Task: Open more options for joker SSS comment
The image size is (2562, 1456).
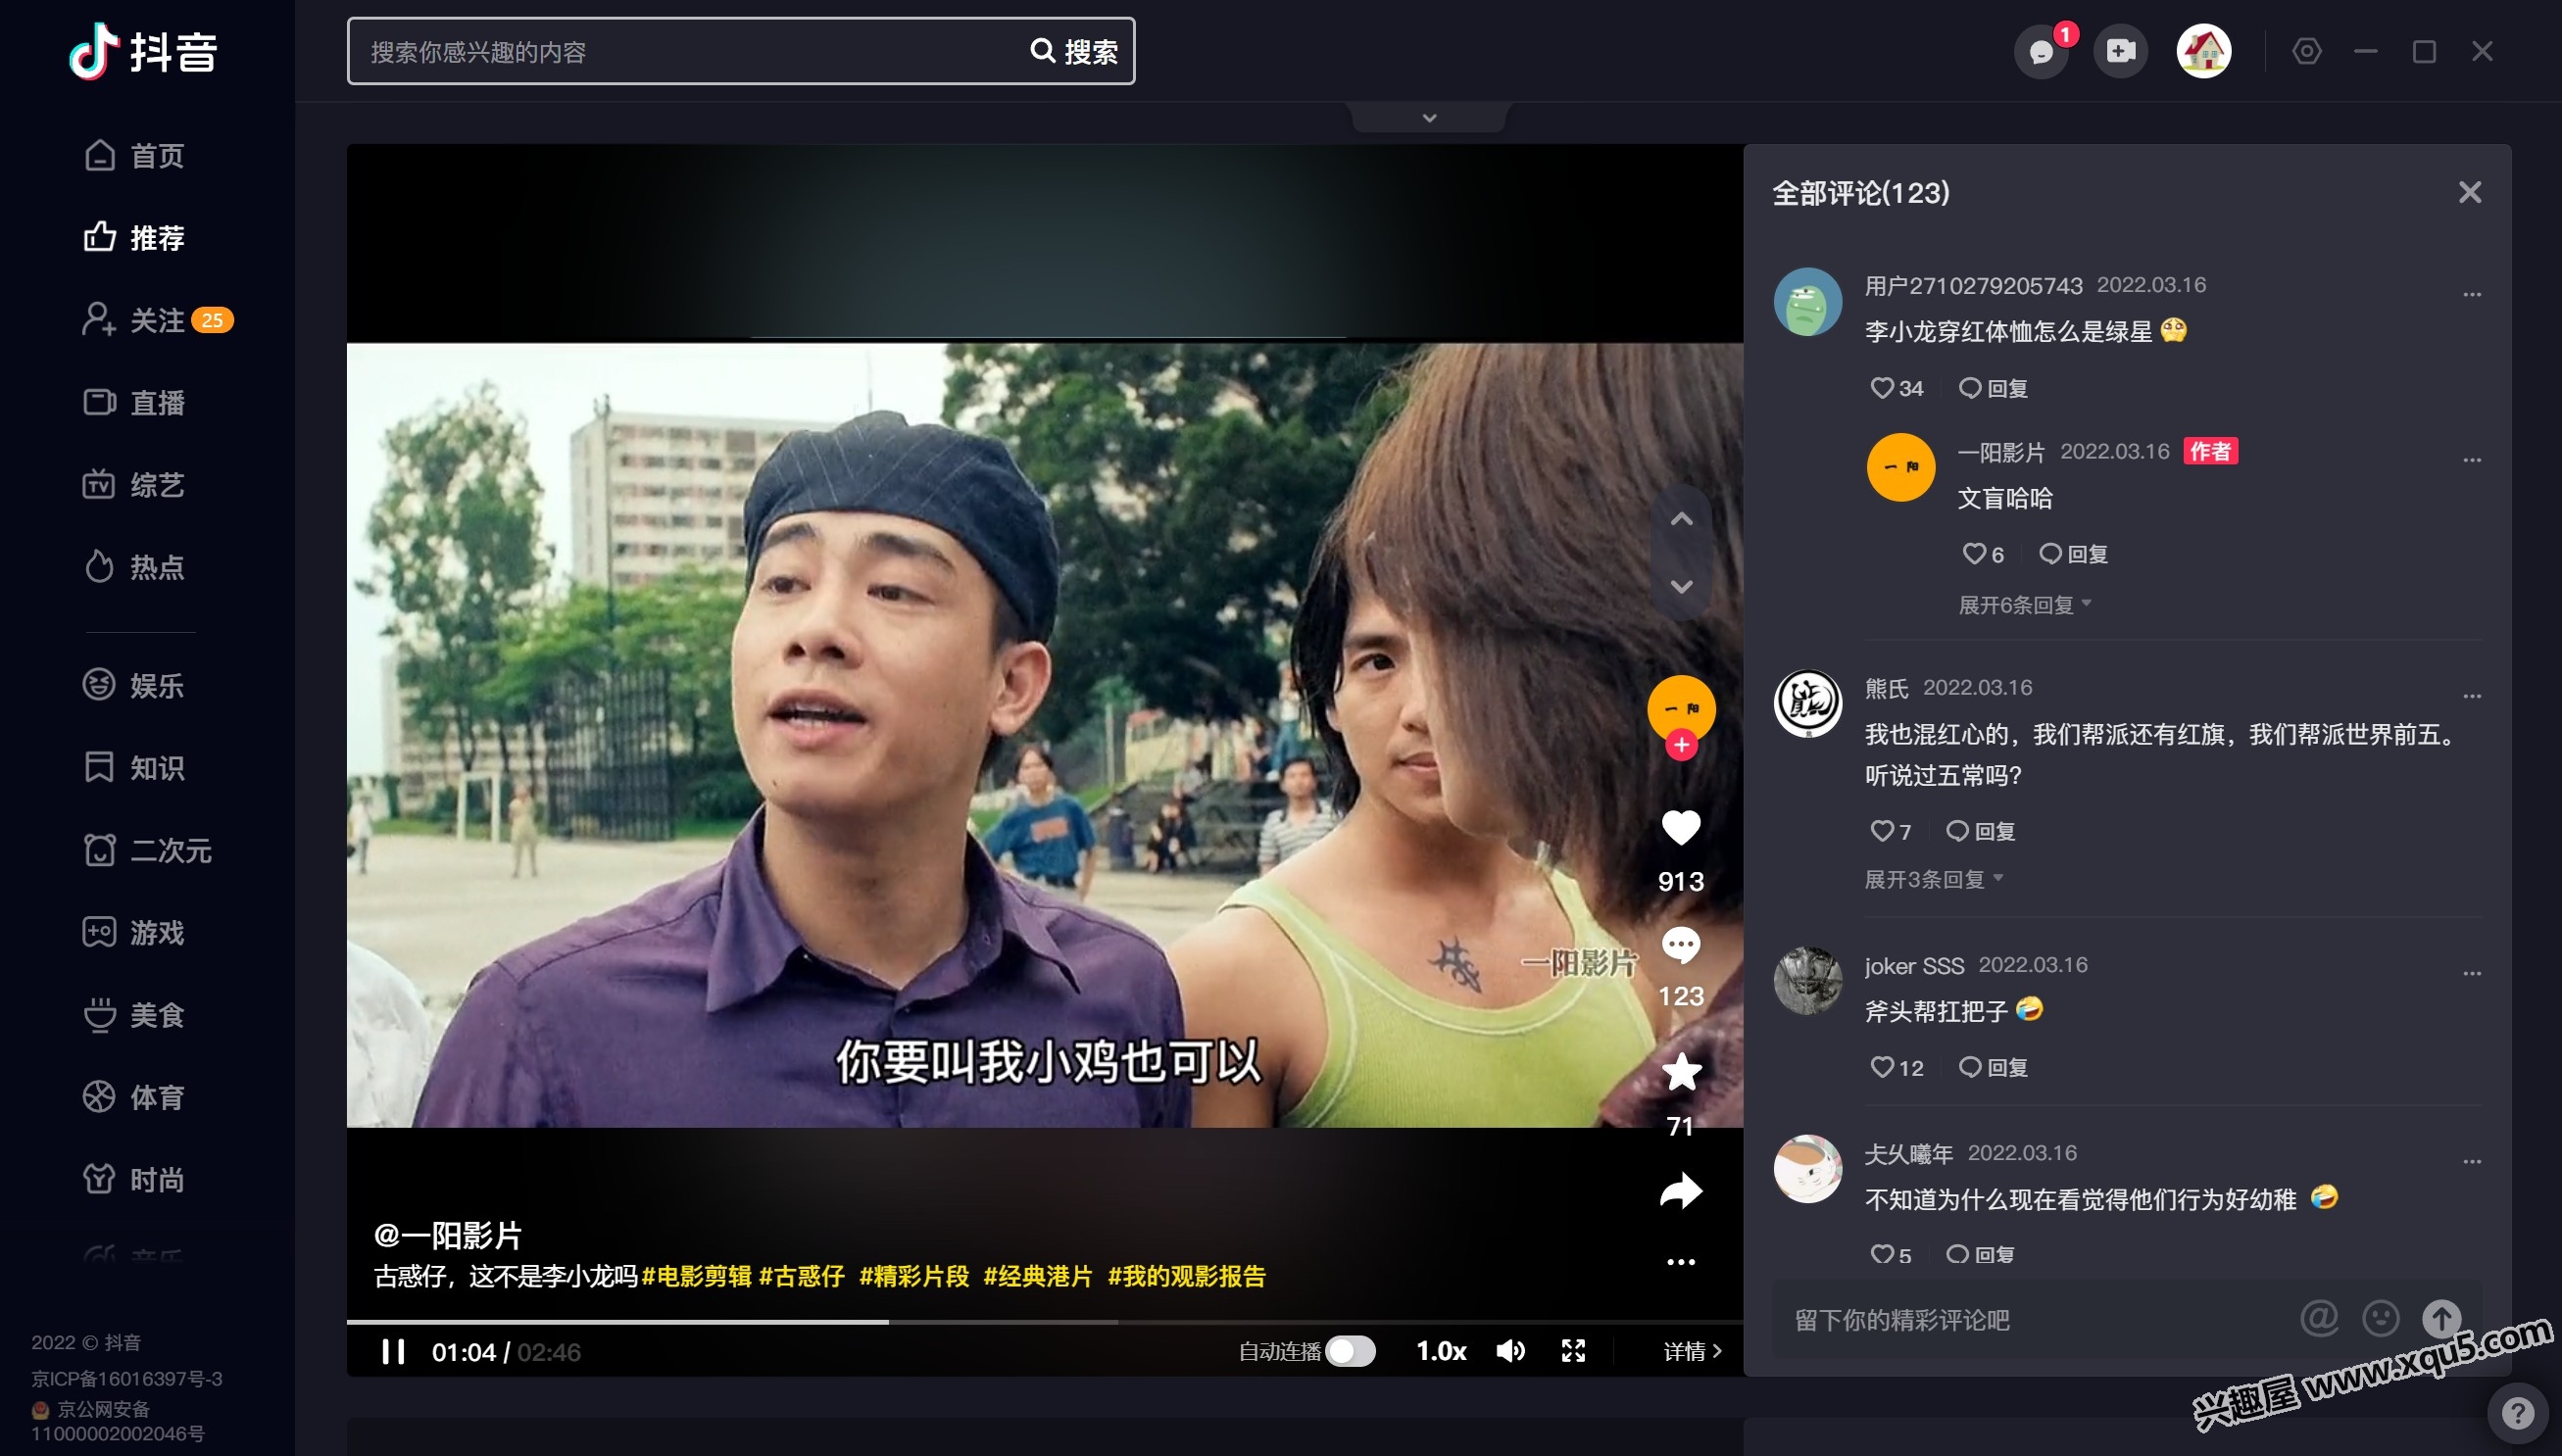Action: click(2472, 973)
